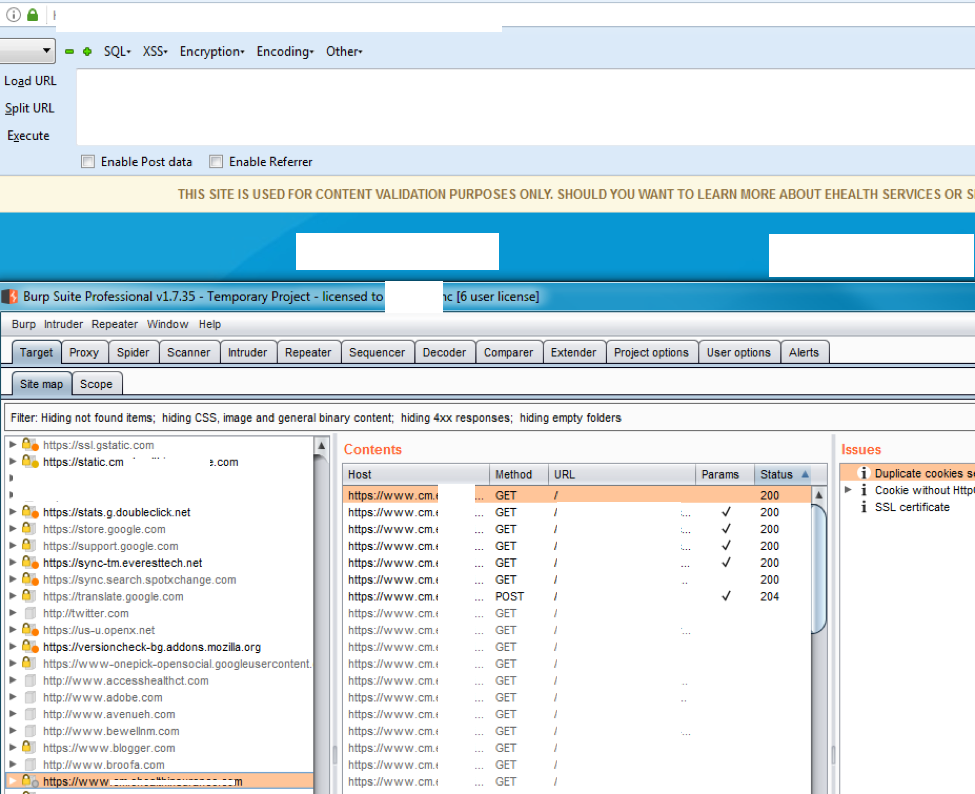The width and height of the screenshot is (975, 794).
Task: Click the green minus HackBar icon
Action: coord(70,52)
